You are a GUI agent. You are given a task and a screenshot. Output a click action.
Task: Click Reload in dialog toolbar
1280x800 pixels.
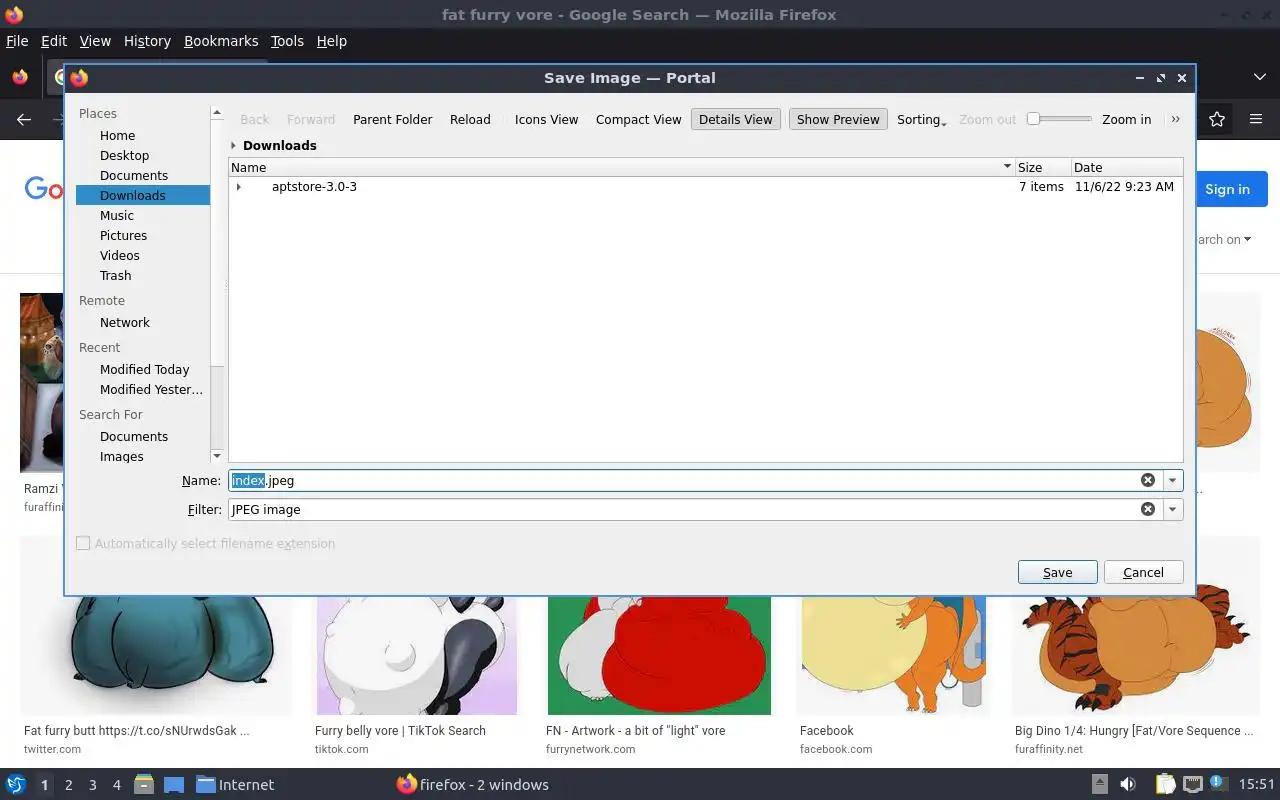(x=470, y=119)
